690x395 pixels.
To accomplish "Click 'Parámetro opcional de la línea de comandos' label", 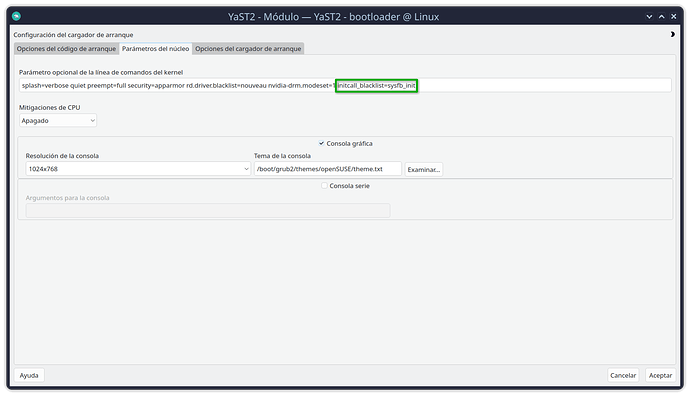I will tap(101, 72).
